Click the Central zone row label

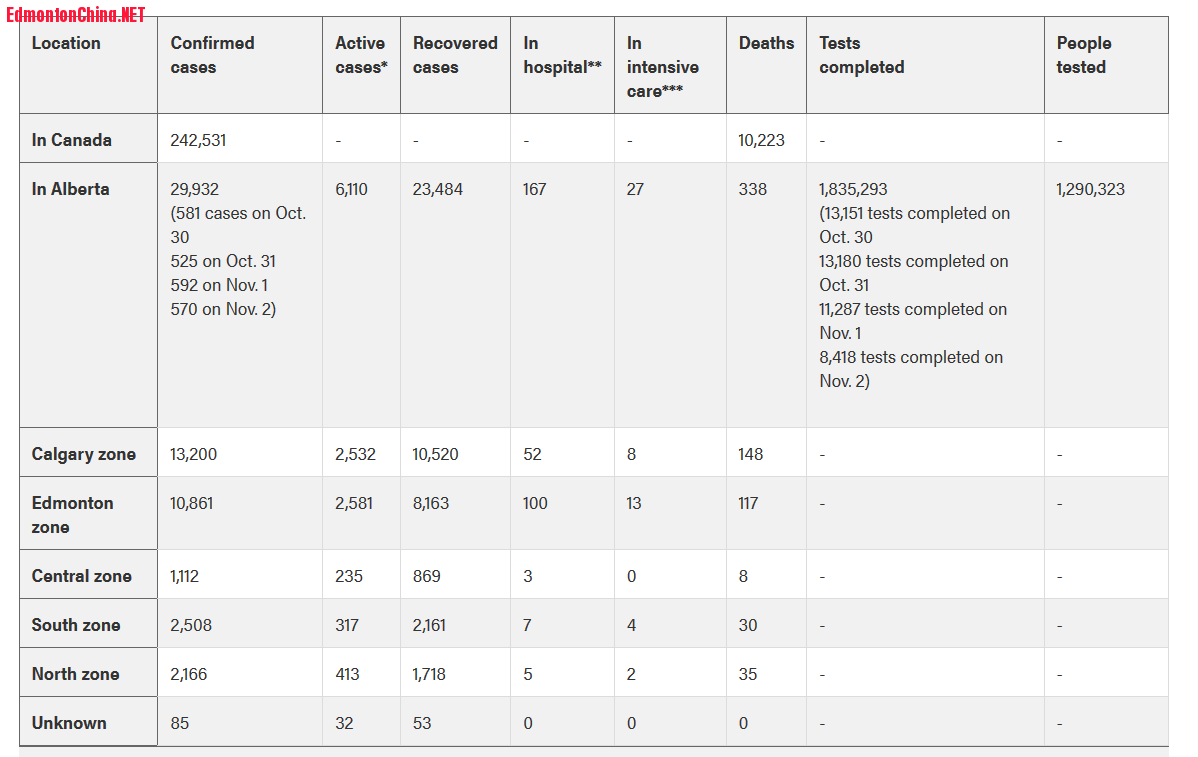pyautogui.click(x=82, y=577)
